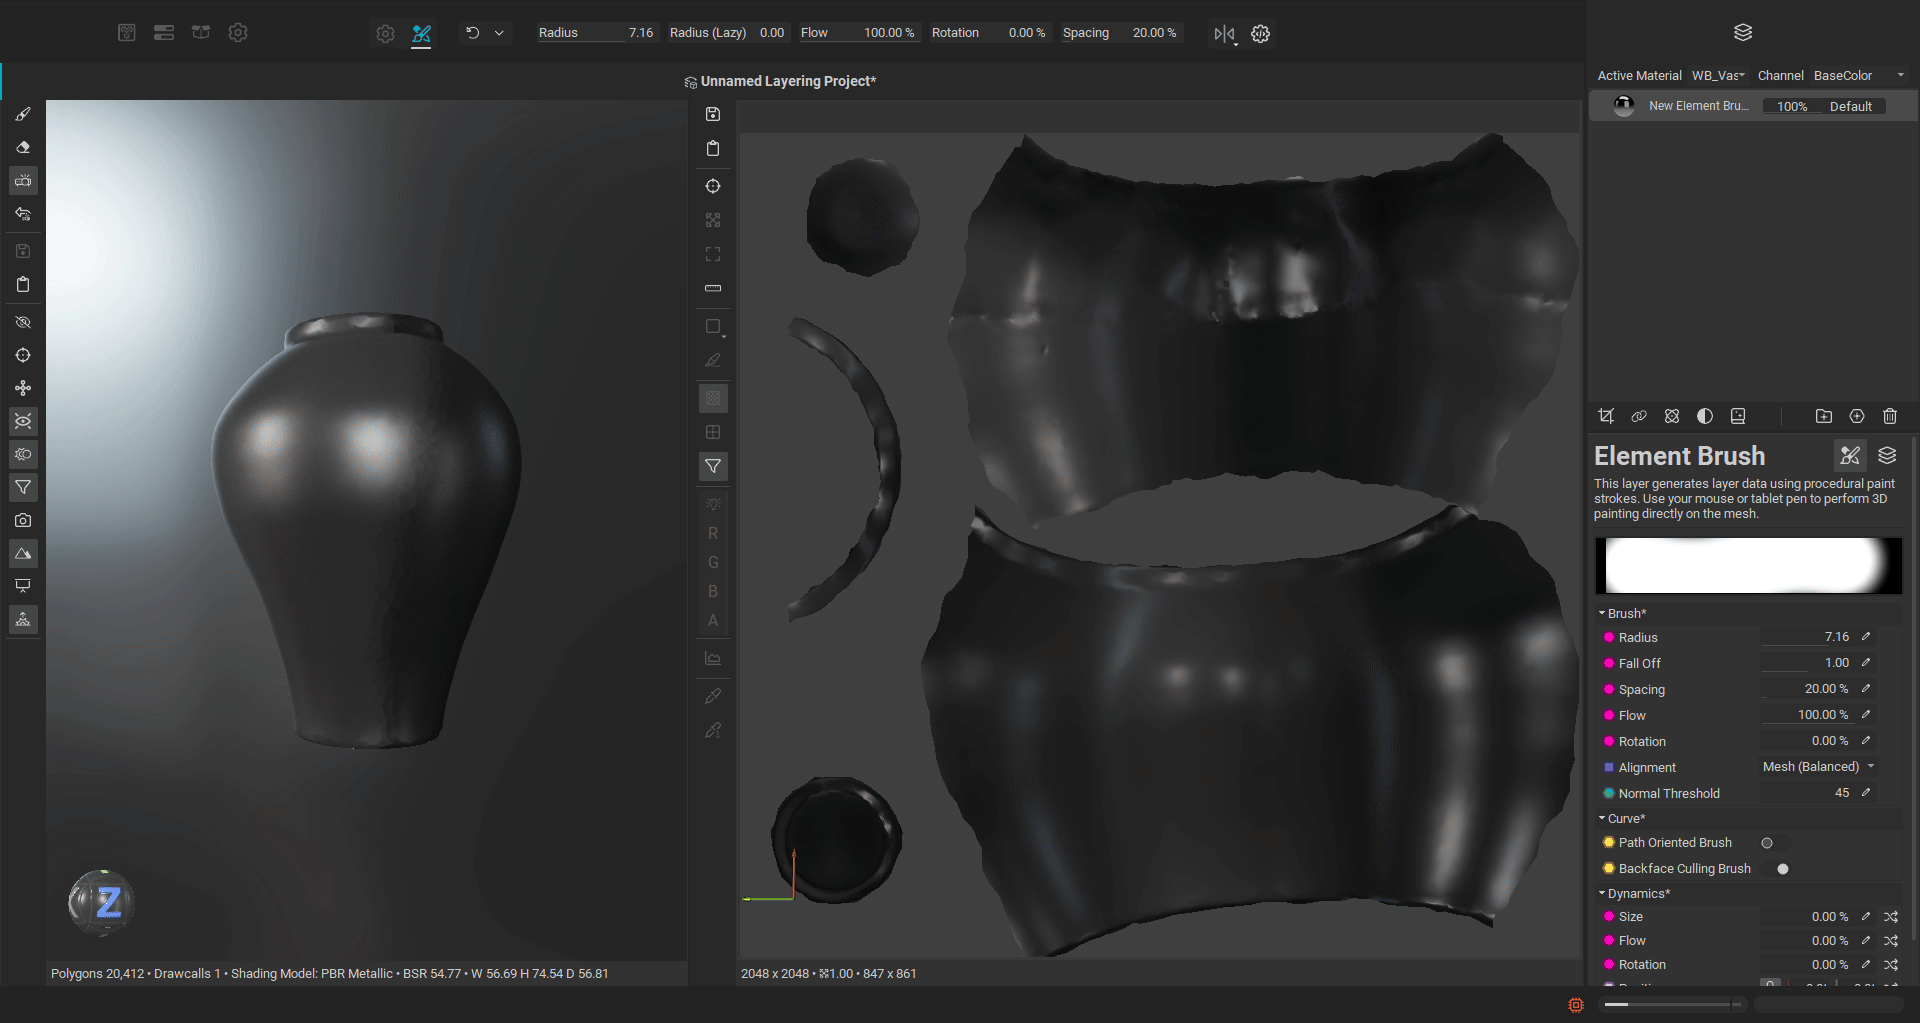
Task: Select the paint brush tool in left toolbar
Action: point(23,114)
